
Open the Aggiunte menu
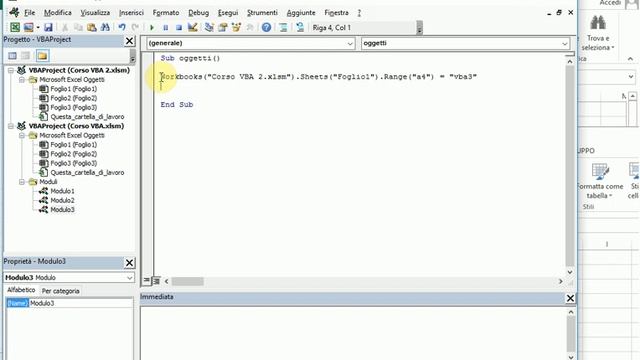[301, 13]
